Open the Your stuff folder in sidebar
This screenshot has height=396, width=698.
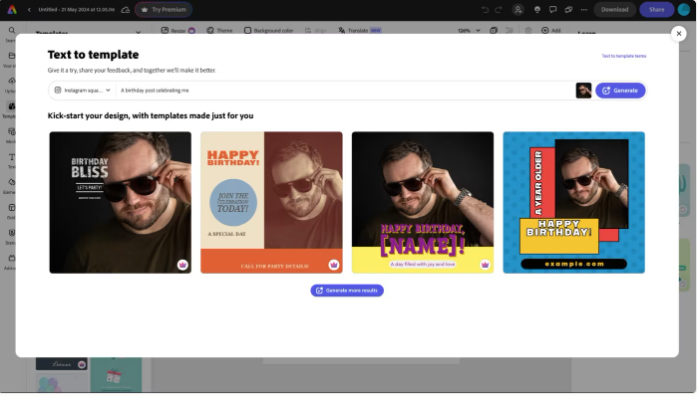point(11,59)
